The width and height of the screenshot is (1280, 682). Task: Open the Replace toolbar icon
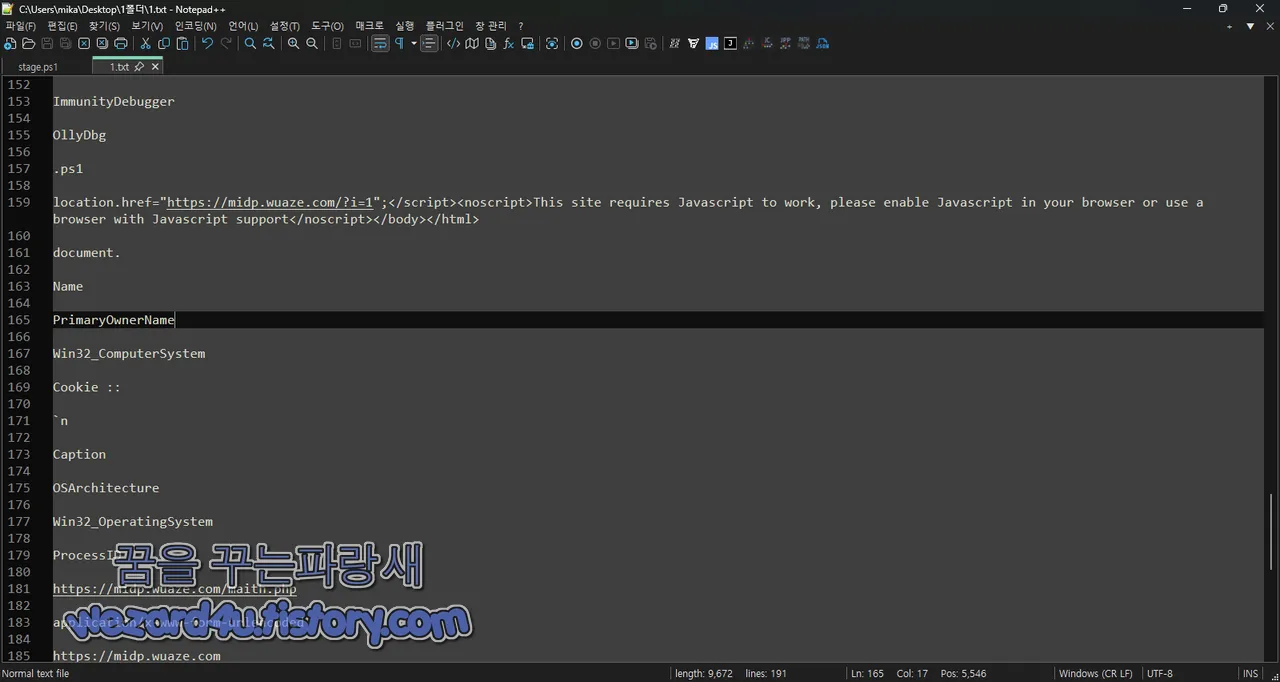pos(268,44)
